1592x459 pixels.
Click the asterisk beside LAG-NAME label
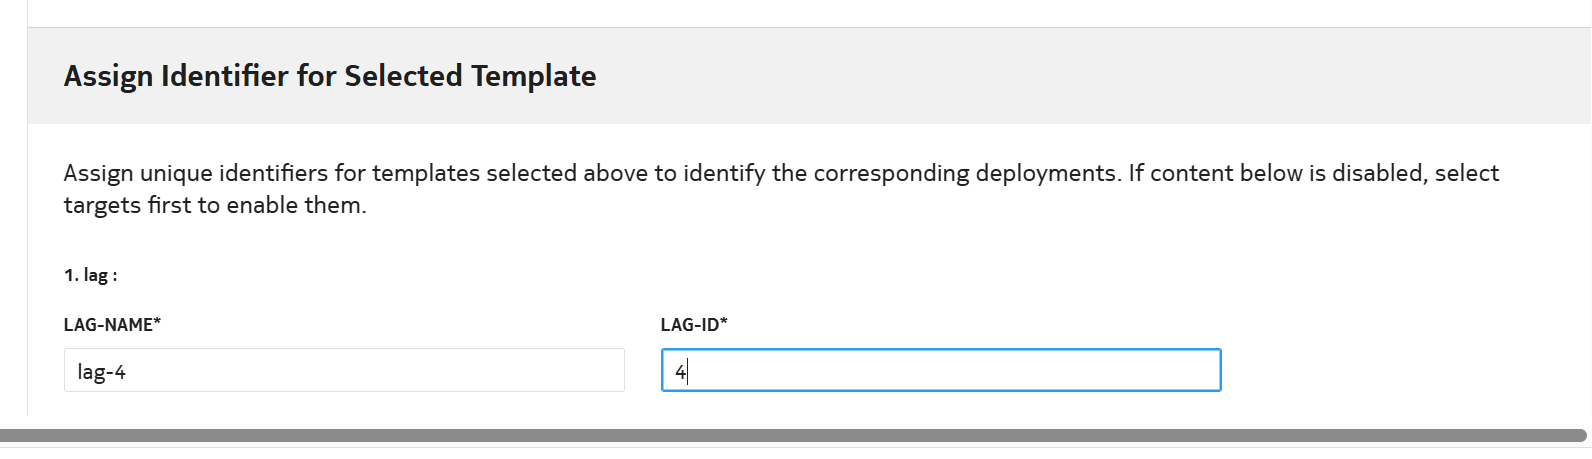click(157, 323)
